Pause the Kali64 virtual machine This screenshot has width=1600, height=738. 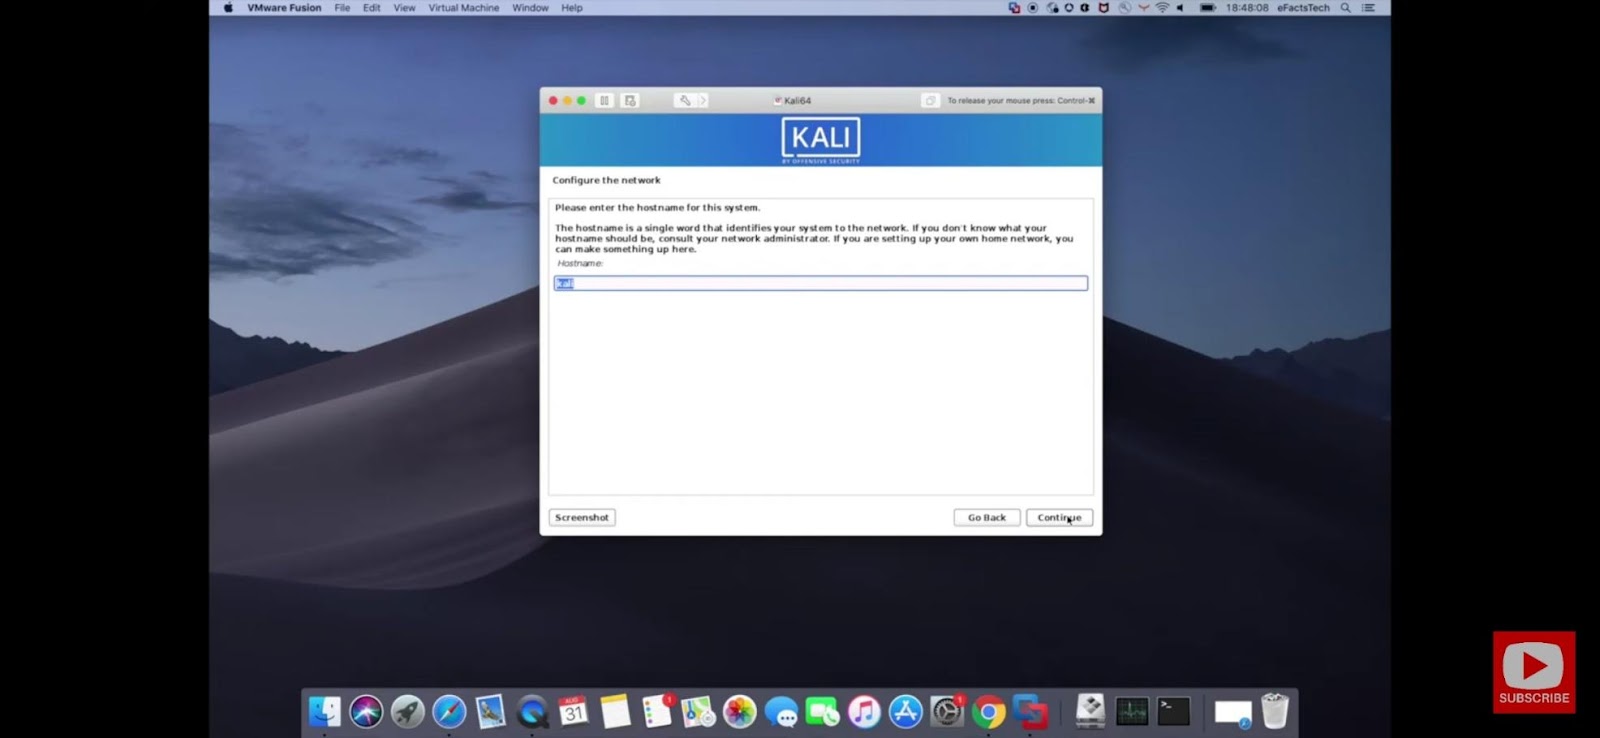(604, 100)
